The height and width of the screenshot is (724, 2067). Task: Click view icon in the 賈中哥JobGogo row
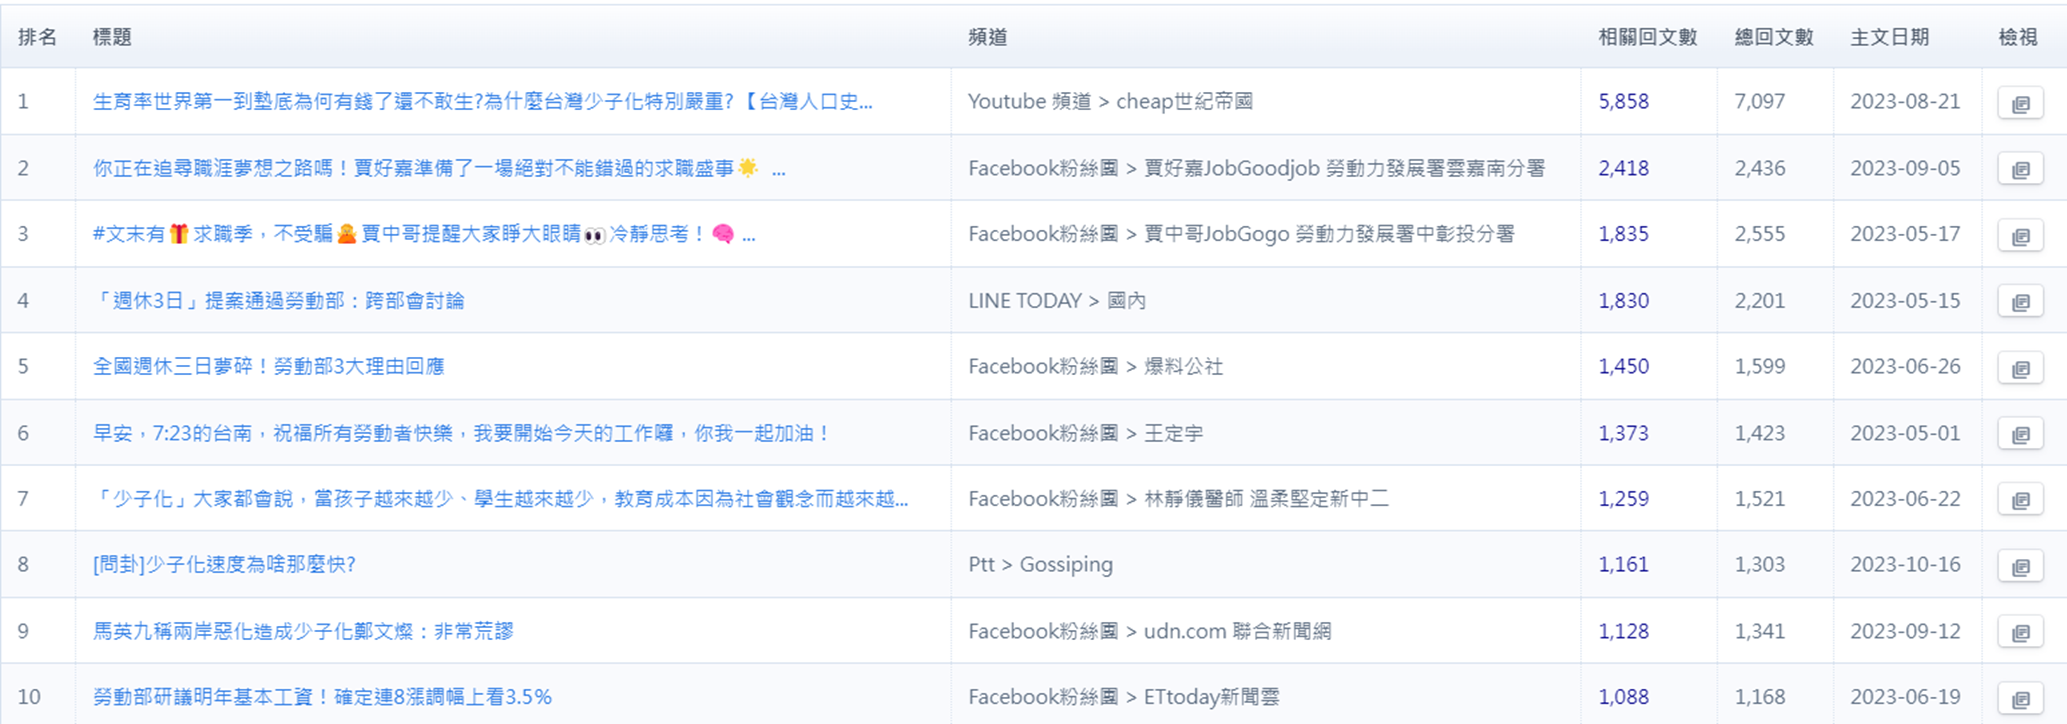pos(2020,236)
